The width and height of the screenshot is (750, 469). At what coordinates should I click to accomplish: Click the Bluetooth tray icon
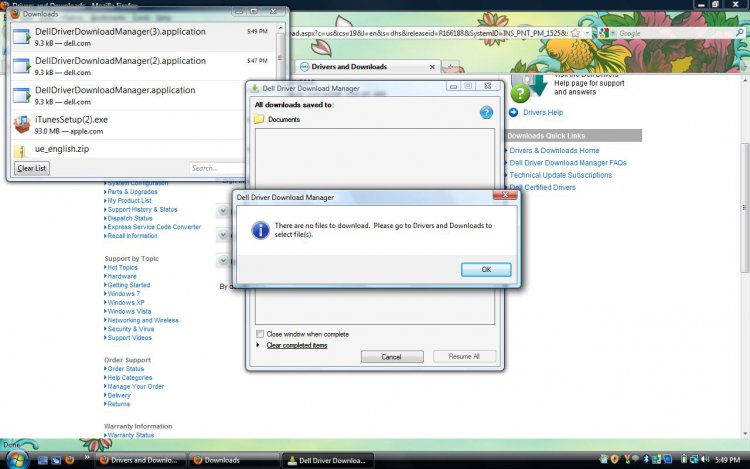coord(645,459)
